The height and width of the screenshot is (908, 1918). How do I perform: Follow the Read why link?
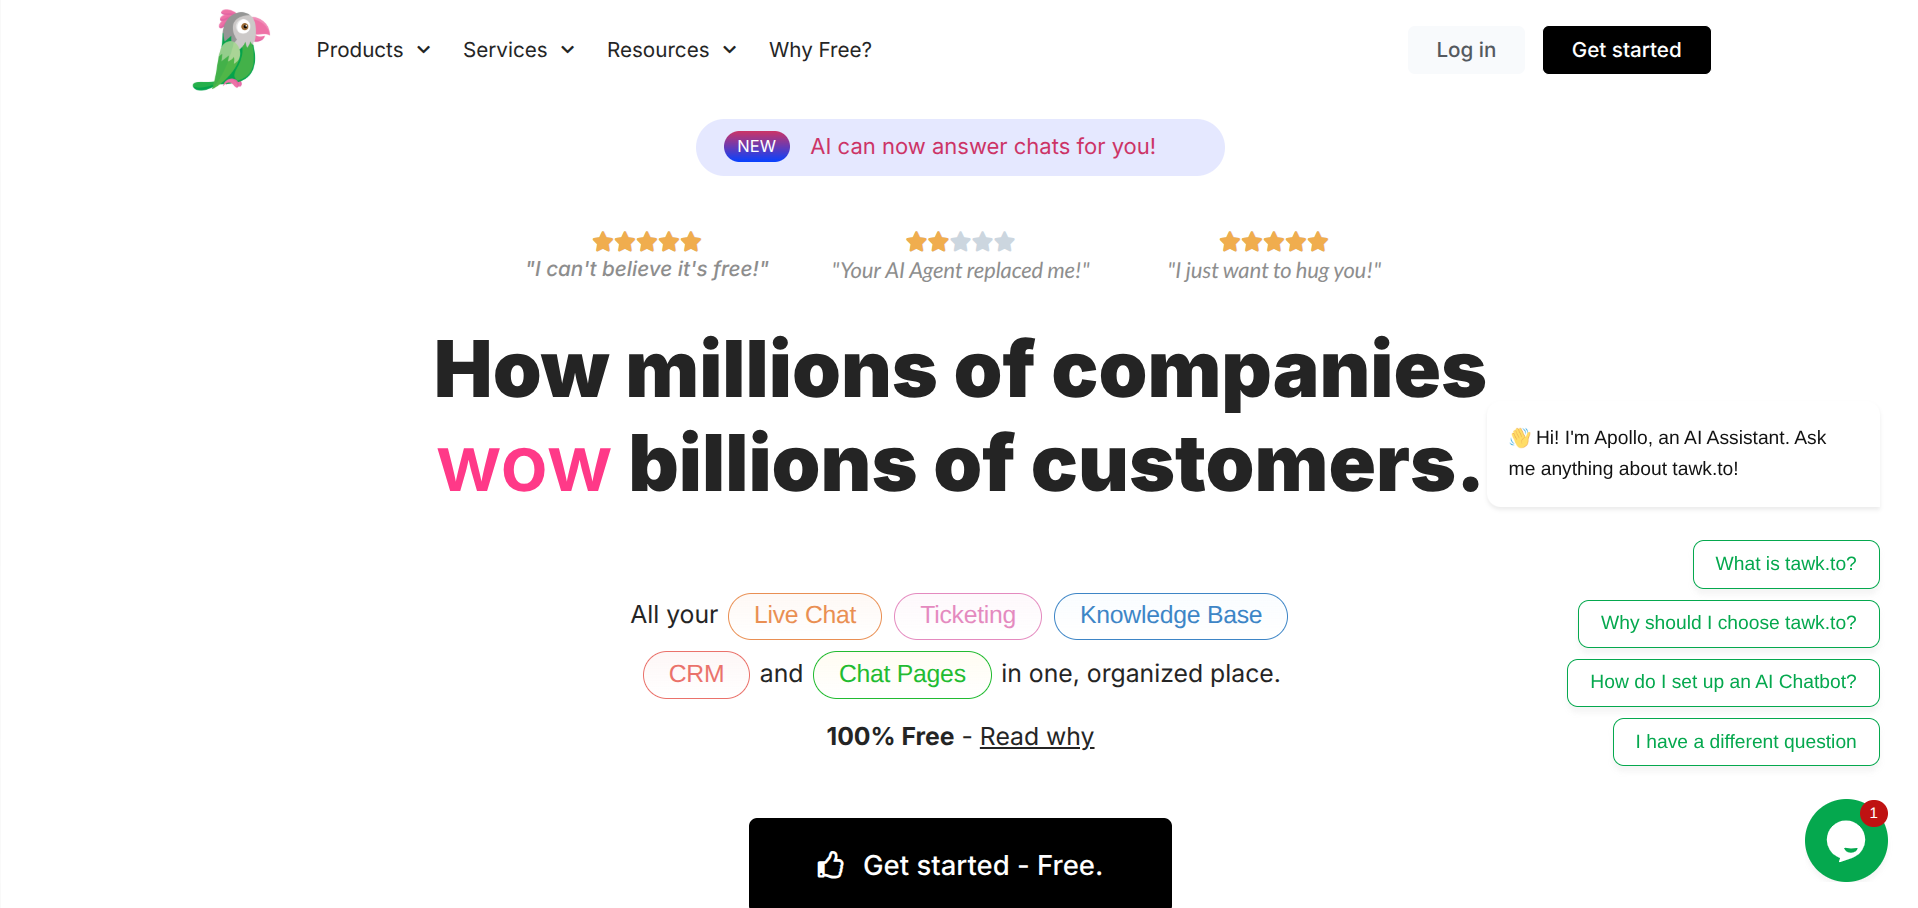(1036, 737)
